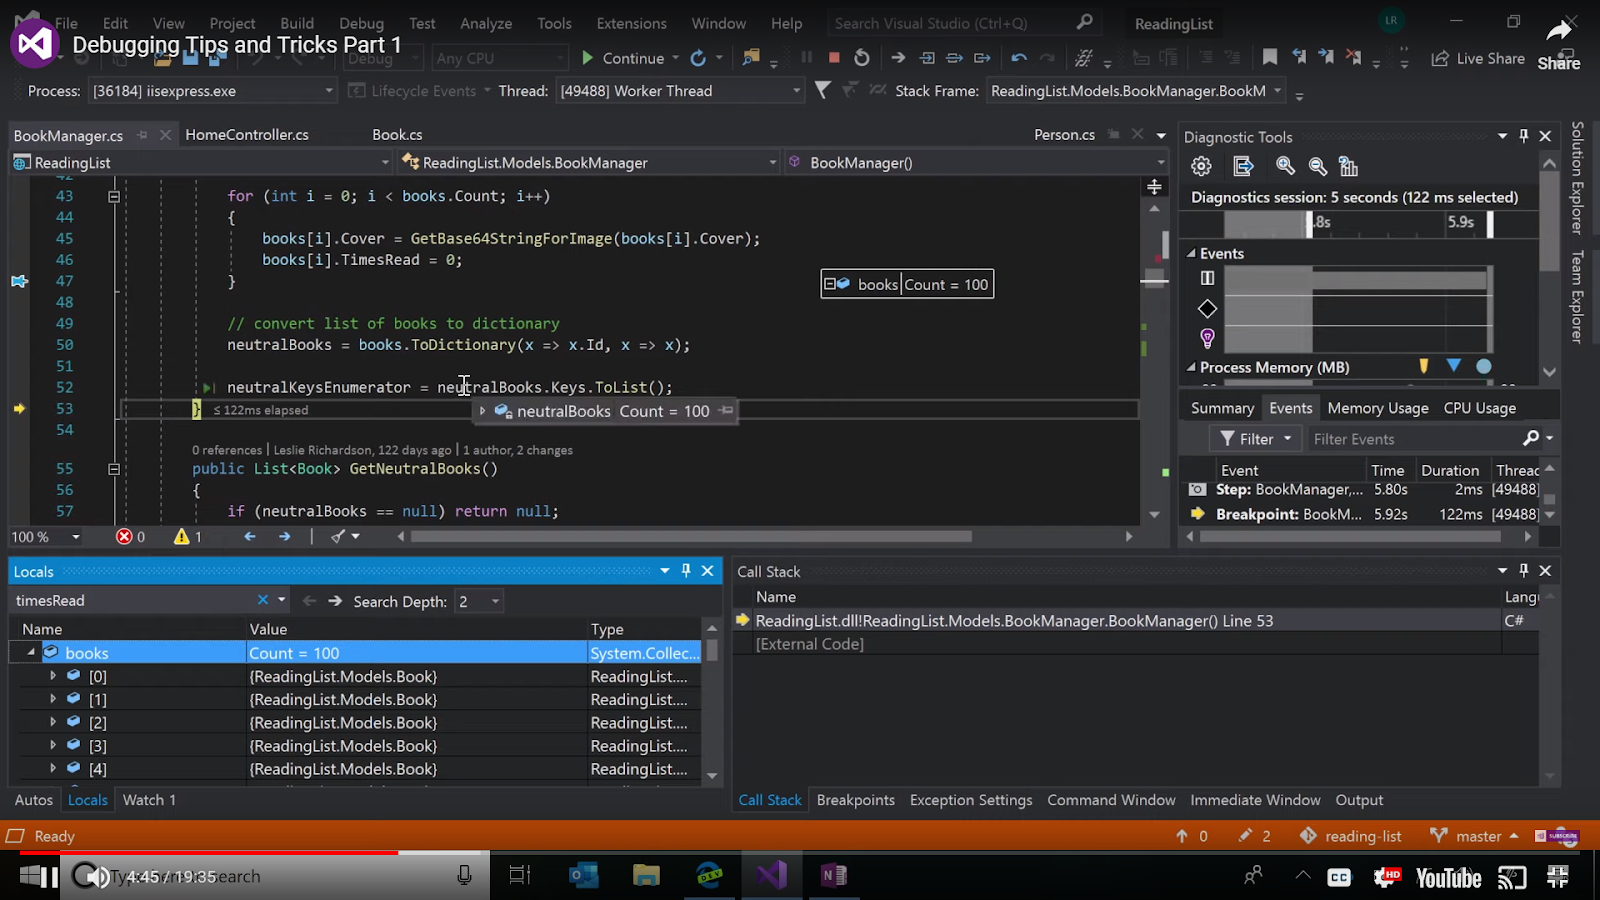Pause execution with the Break All icon
Image resolution: width=1600 pixels, height=900 pixels.
tap(806, 57)
